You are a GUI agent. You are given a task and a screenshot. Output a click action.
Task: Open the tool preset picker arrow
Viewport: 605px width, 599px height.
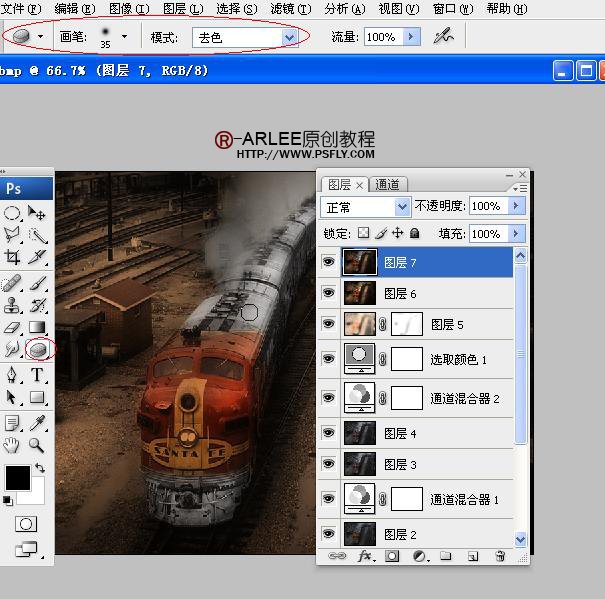pyautogui.click(x=40, y=37)
